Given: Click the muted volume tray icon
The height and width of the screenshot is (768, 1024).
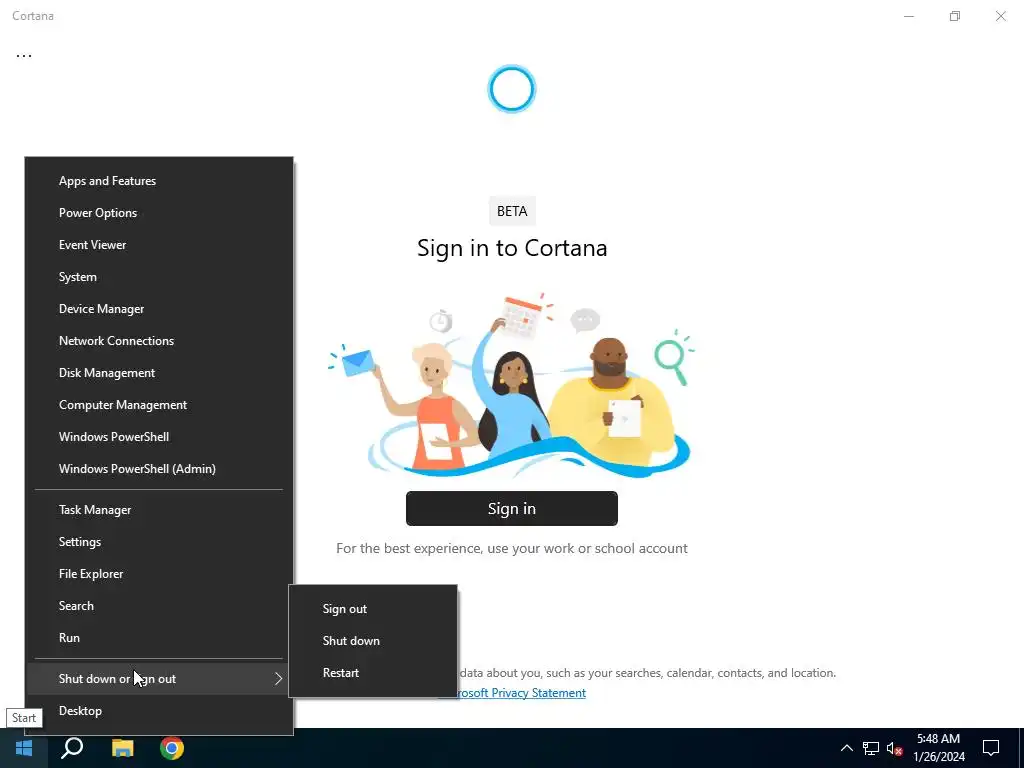Looking at the screenshot, I should click(x=895, y=748).
